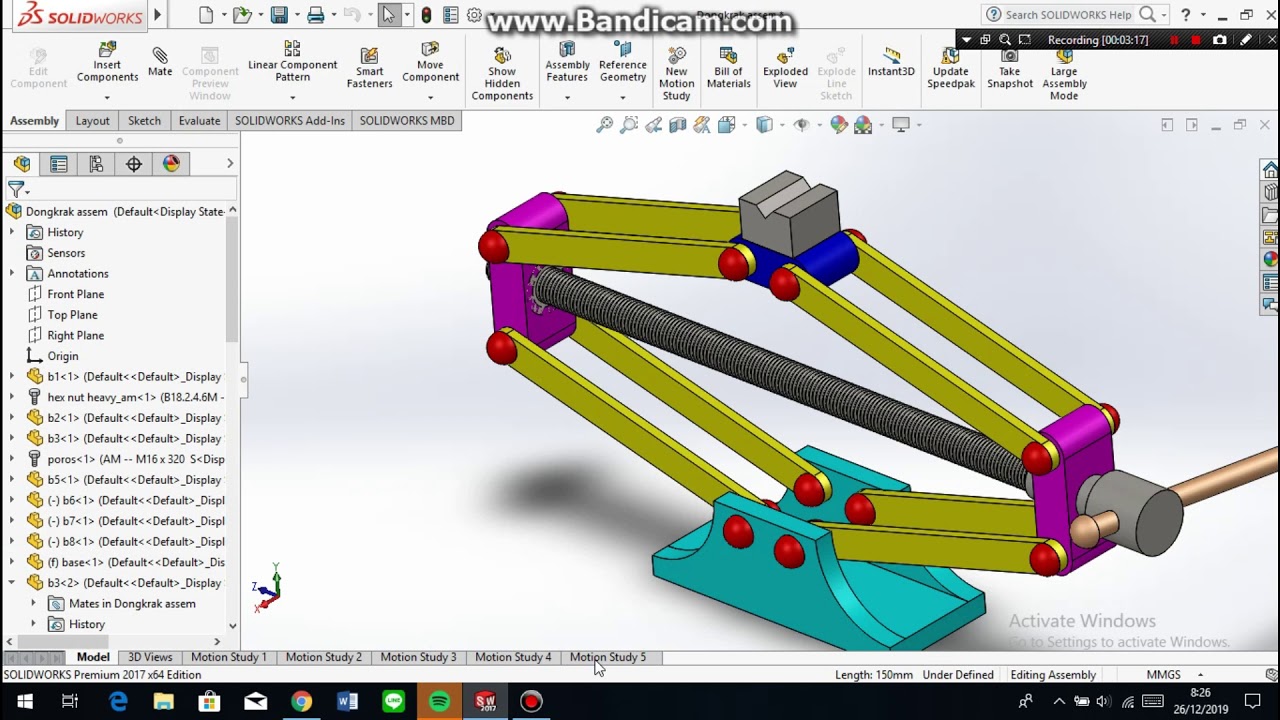This screenshot has width=1280, height=720.
Task: Click Search SOLIDWORKS Help field
Action: tap(1069, 15)
